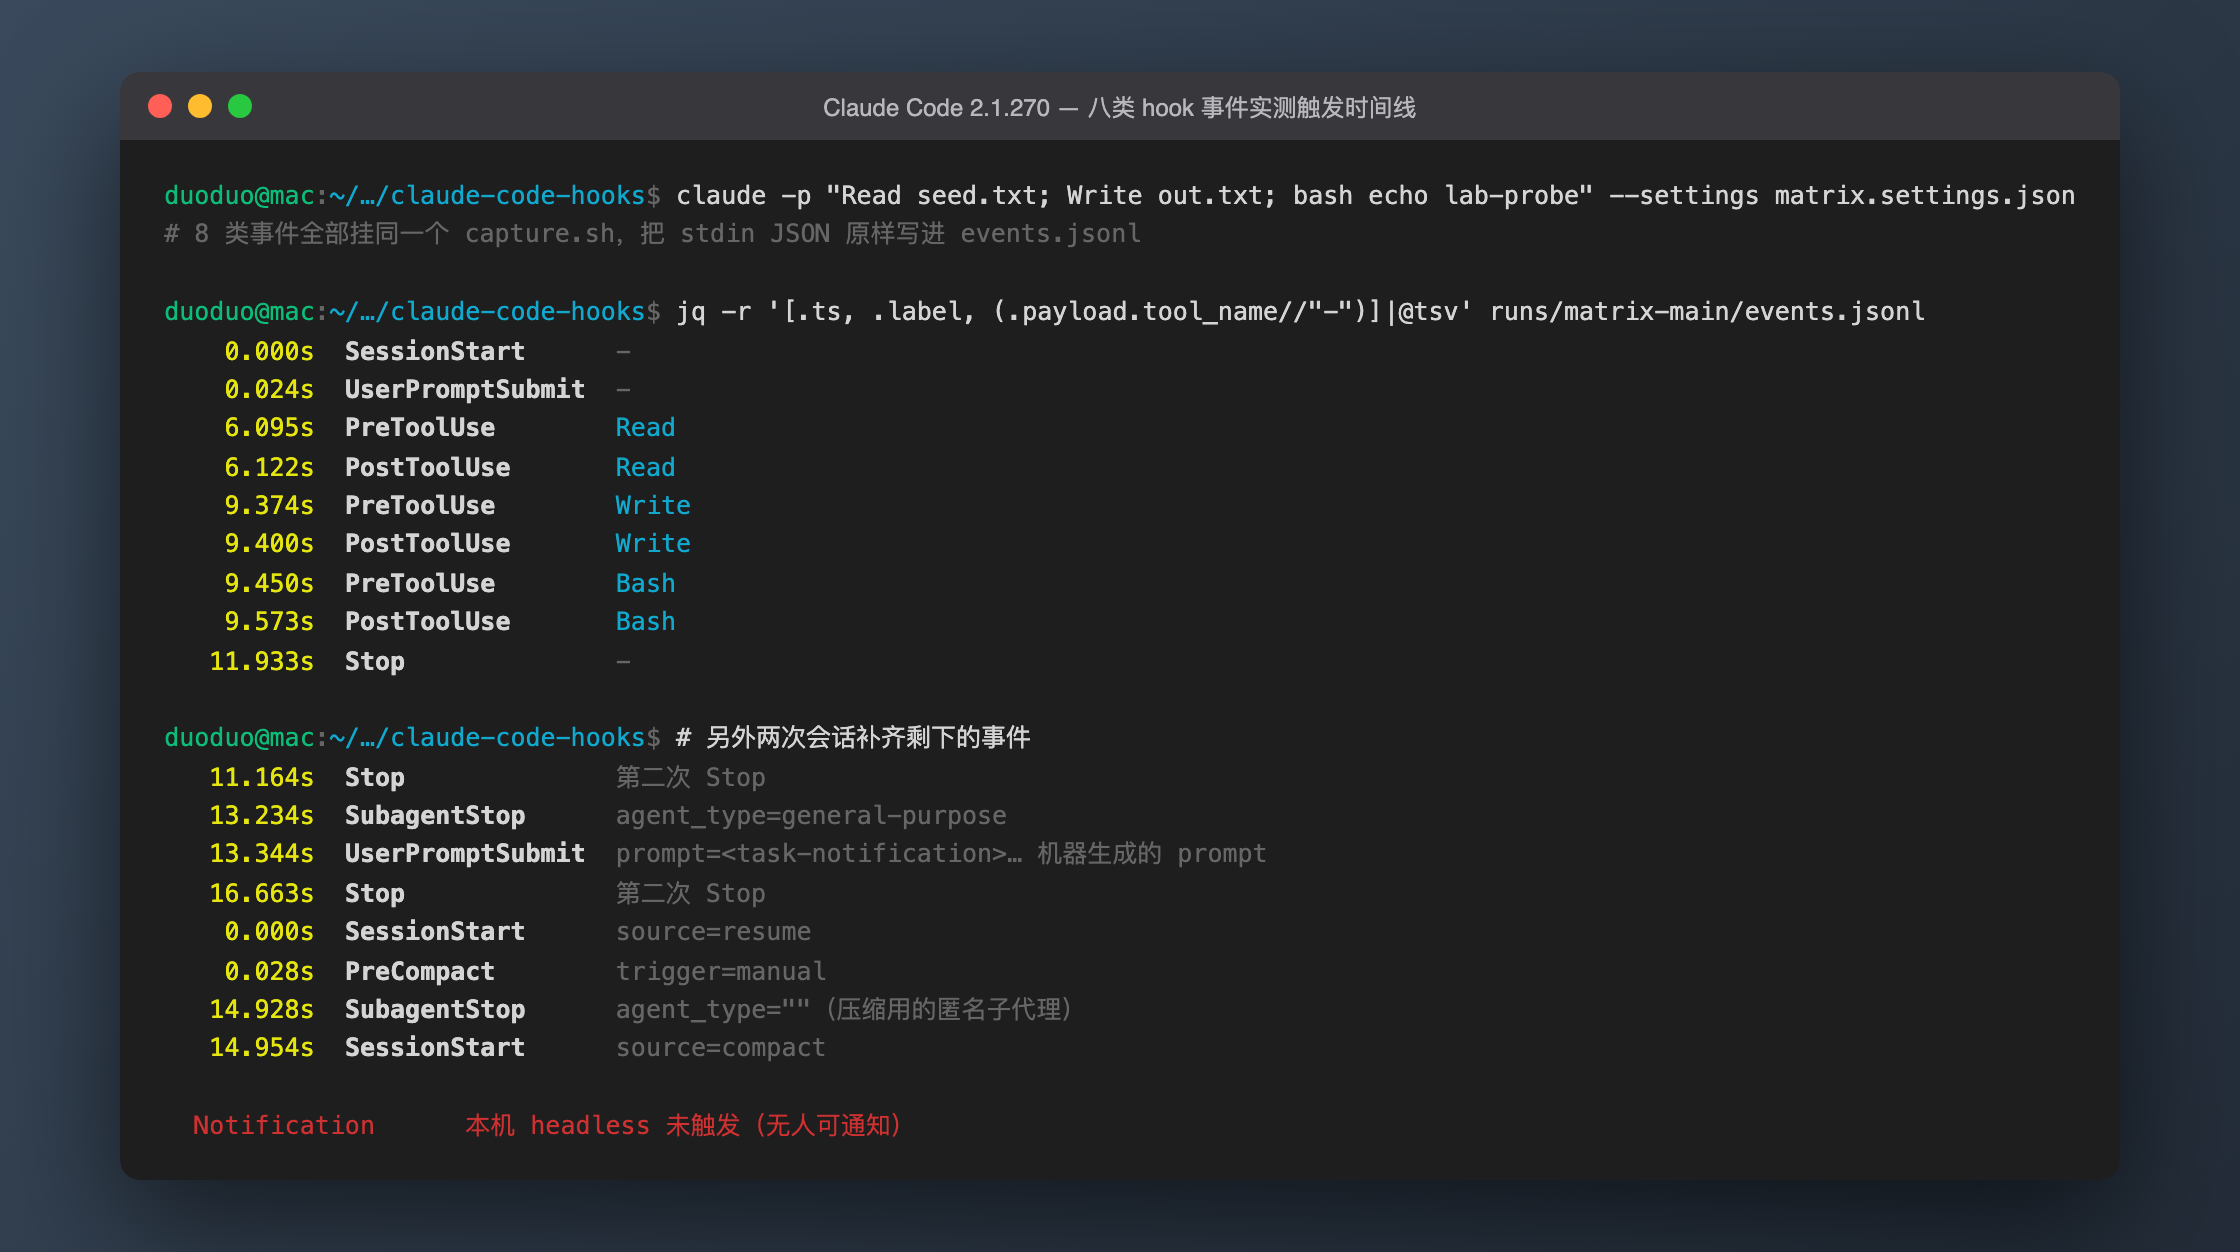Click SessionStart in the 14.954s row
Image resolution: width=2240 pixels, height=1252 pixels.
(x=435, y=1047)
